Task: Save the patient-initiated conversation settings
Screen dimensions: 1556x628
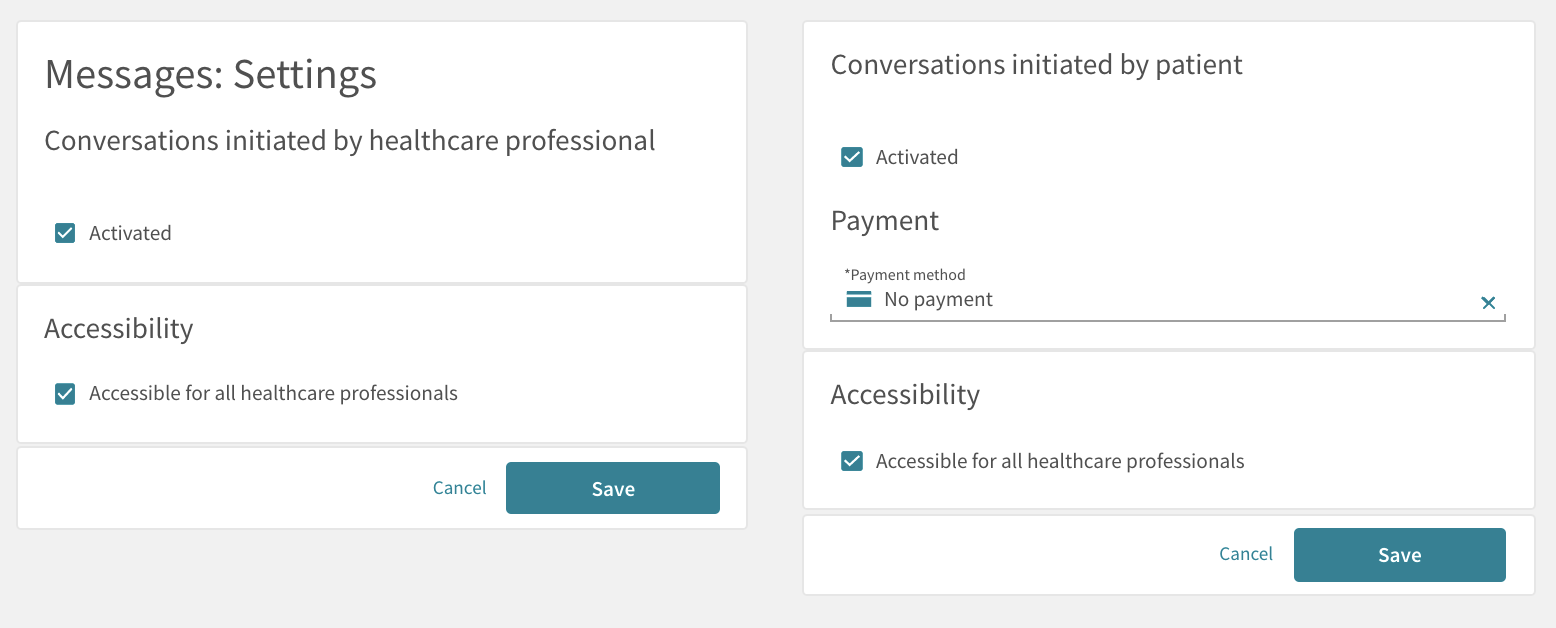Action: (x=1400, y=555)
